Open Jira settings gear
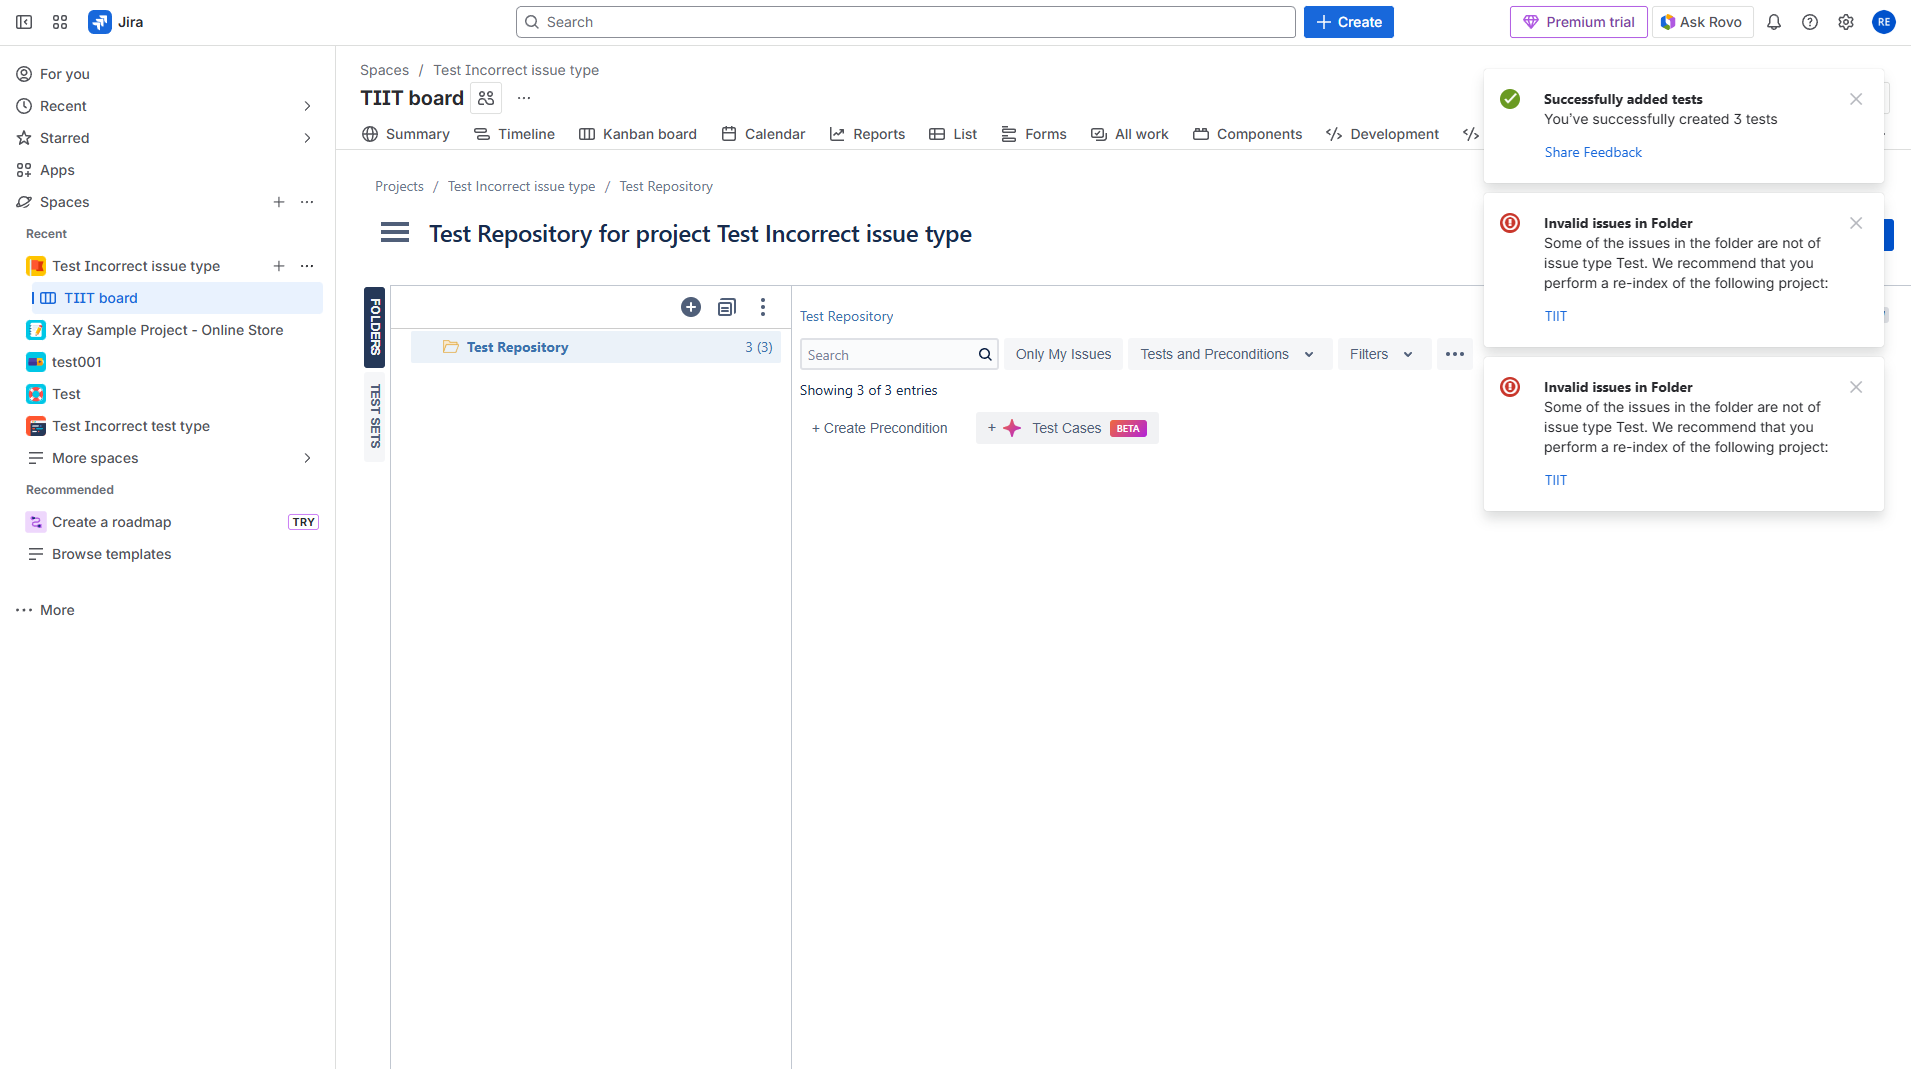The width and height of the screenshot is (1911, 1069). [x=1846, y=22]
